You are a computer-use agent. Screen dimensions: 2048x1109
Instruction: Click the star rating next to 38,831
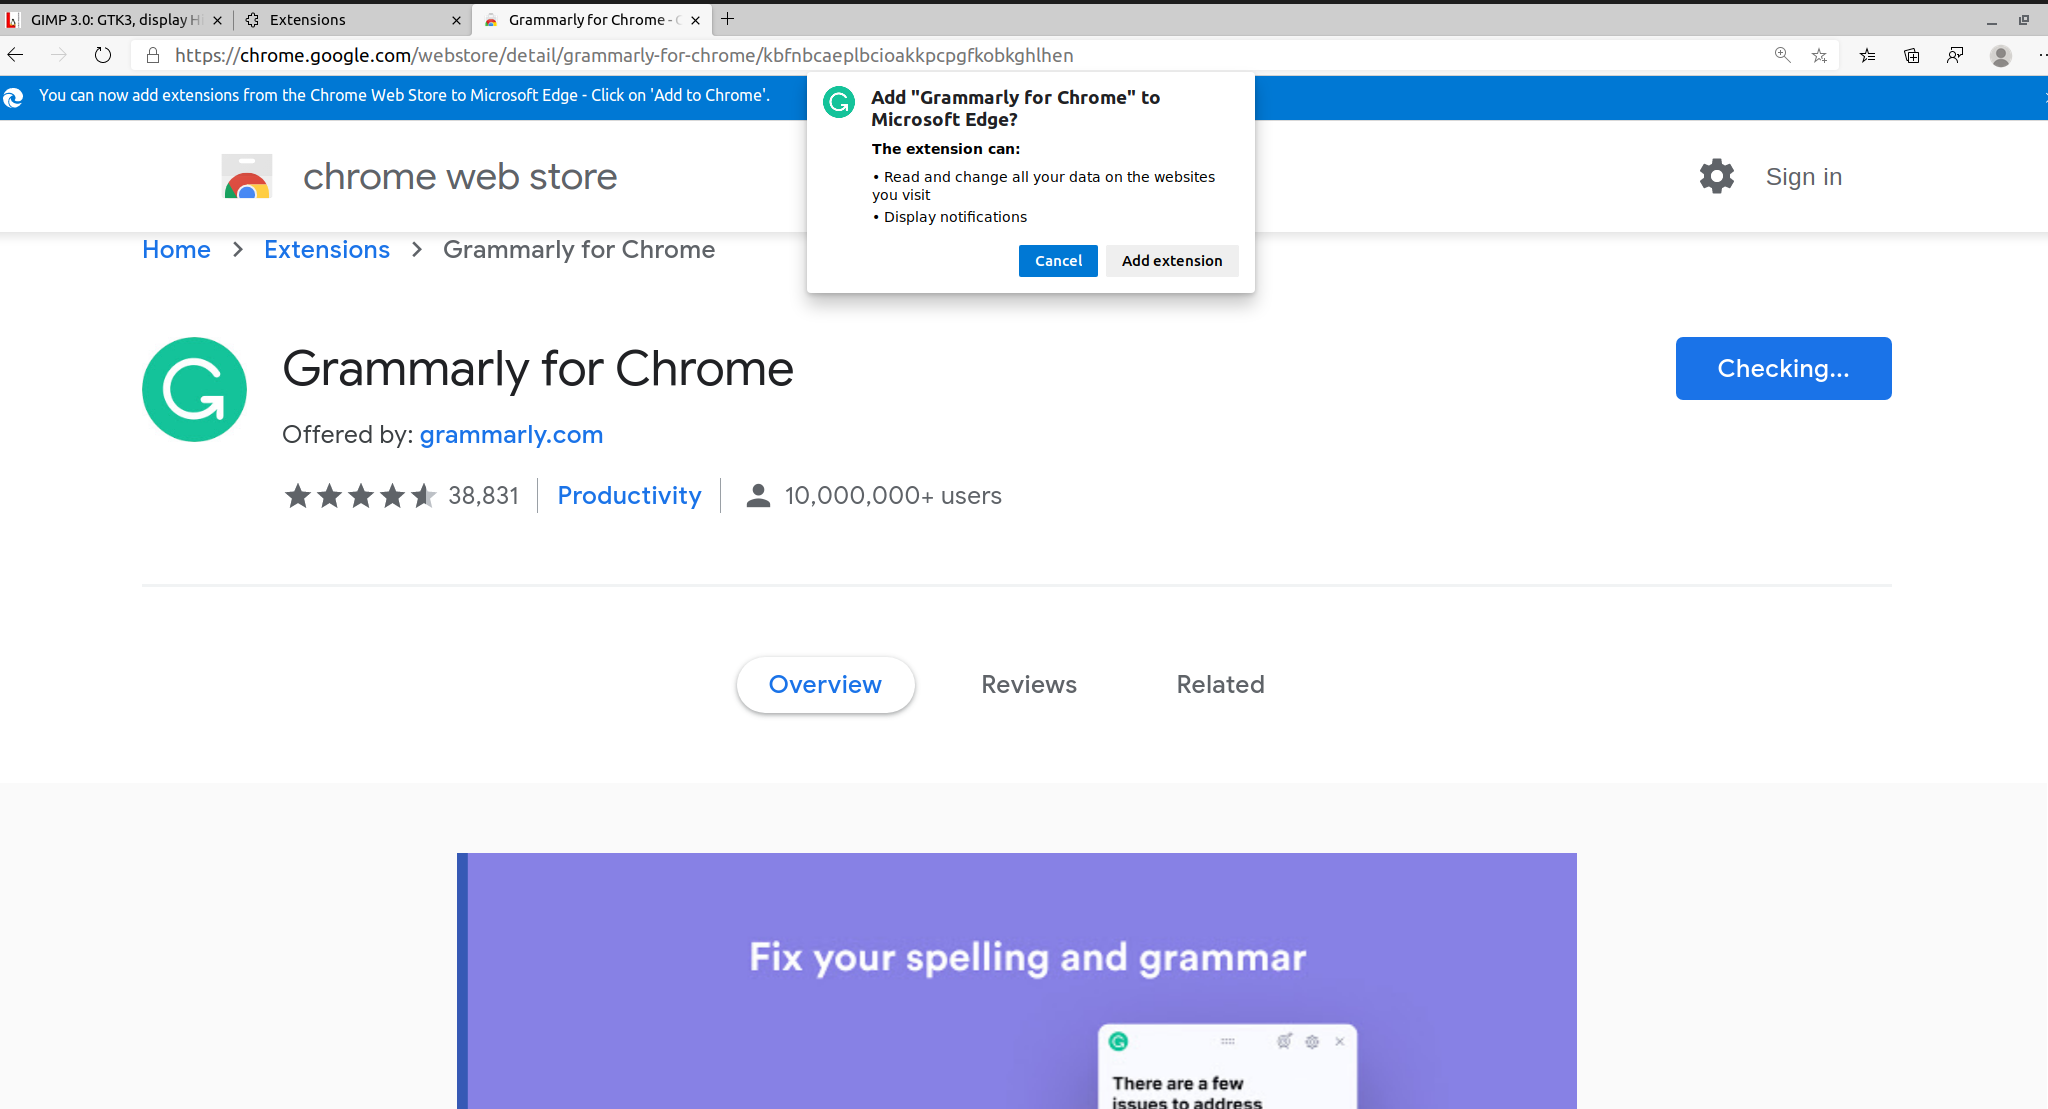pos(361,495)
